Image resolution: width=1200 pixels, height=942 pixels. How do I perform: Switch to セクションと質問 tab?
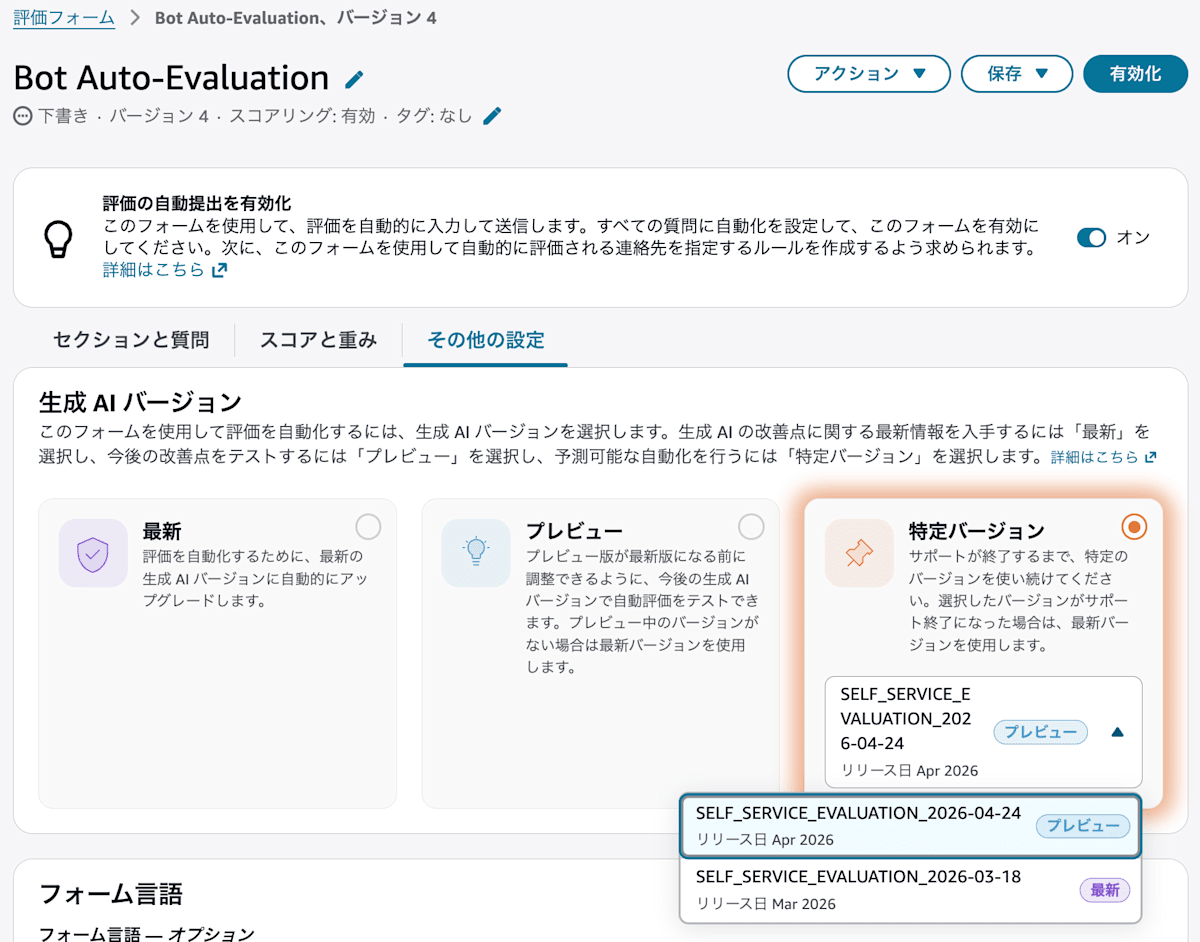pyautogui.click(x=131, y=340)
